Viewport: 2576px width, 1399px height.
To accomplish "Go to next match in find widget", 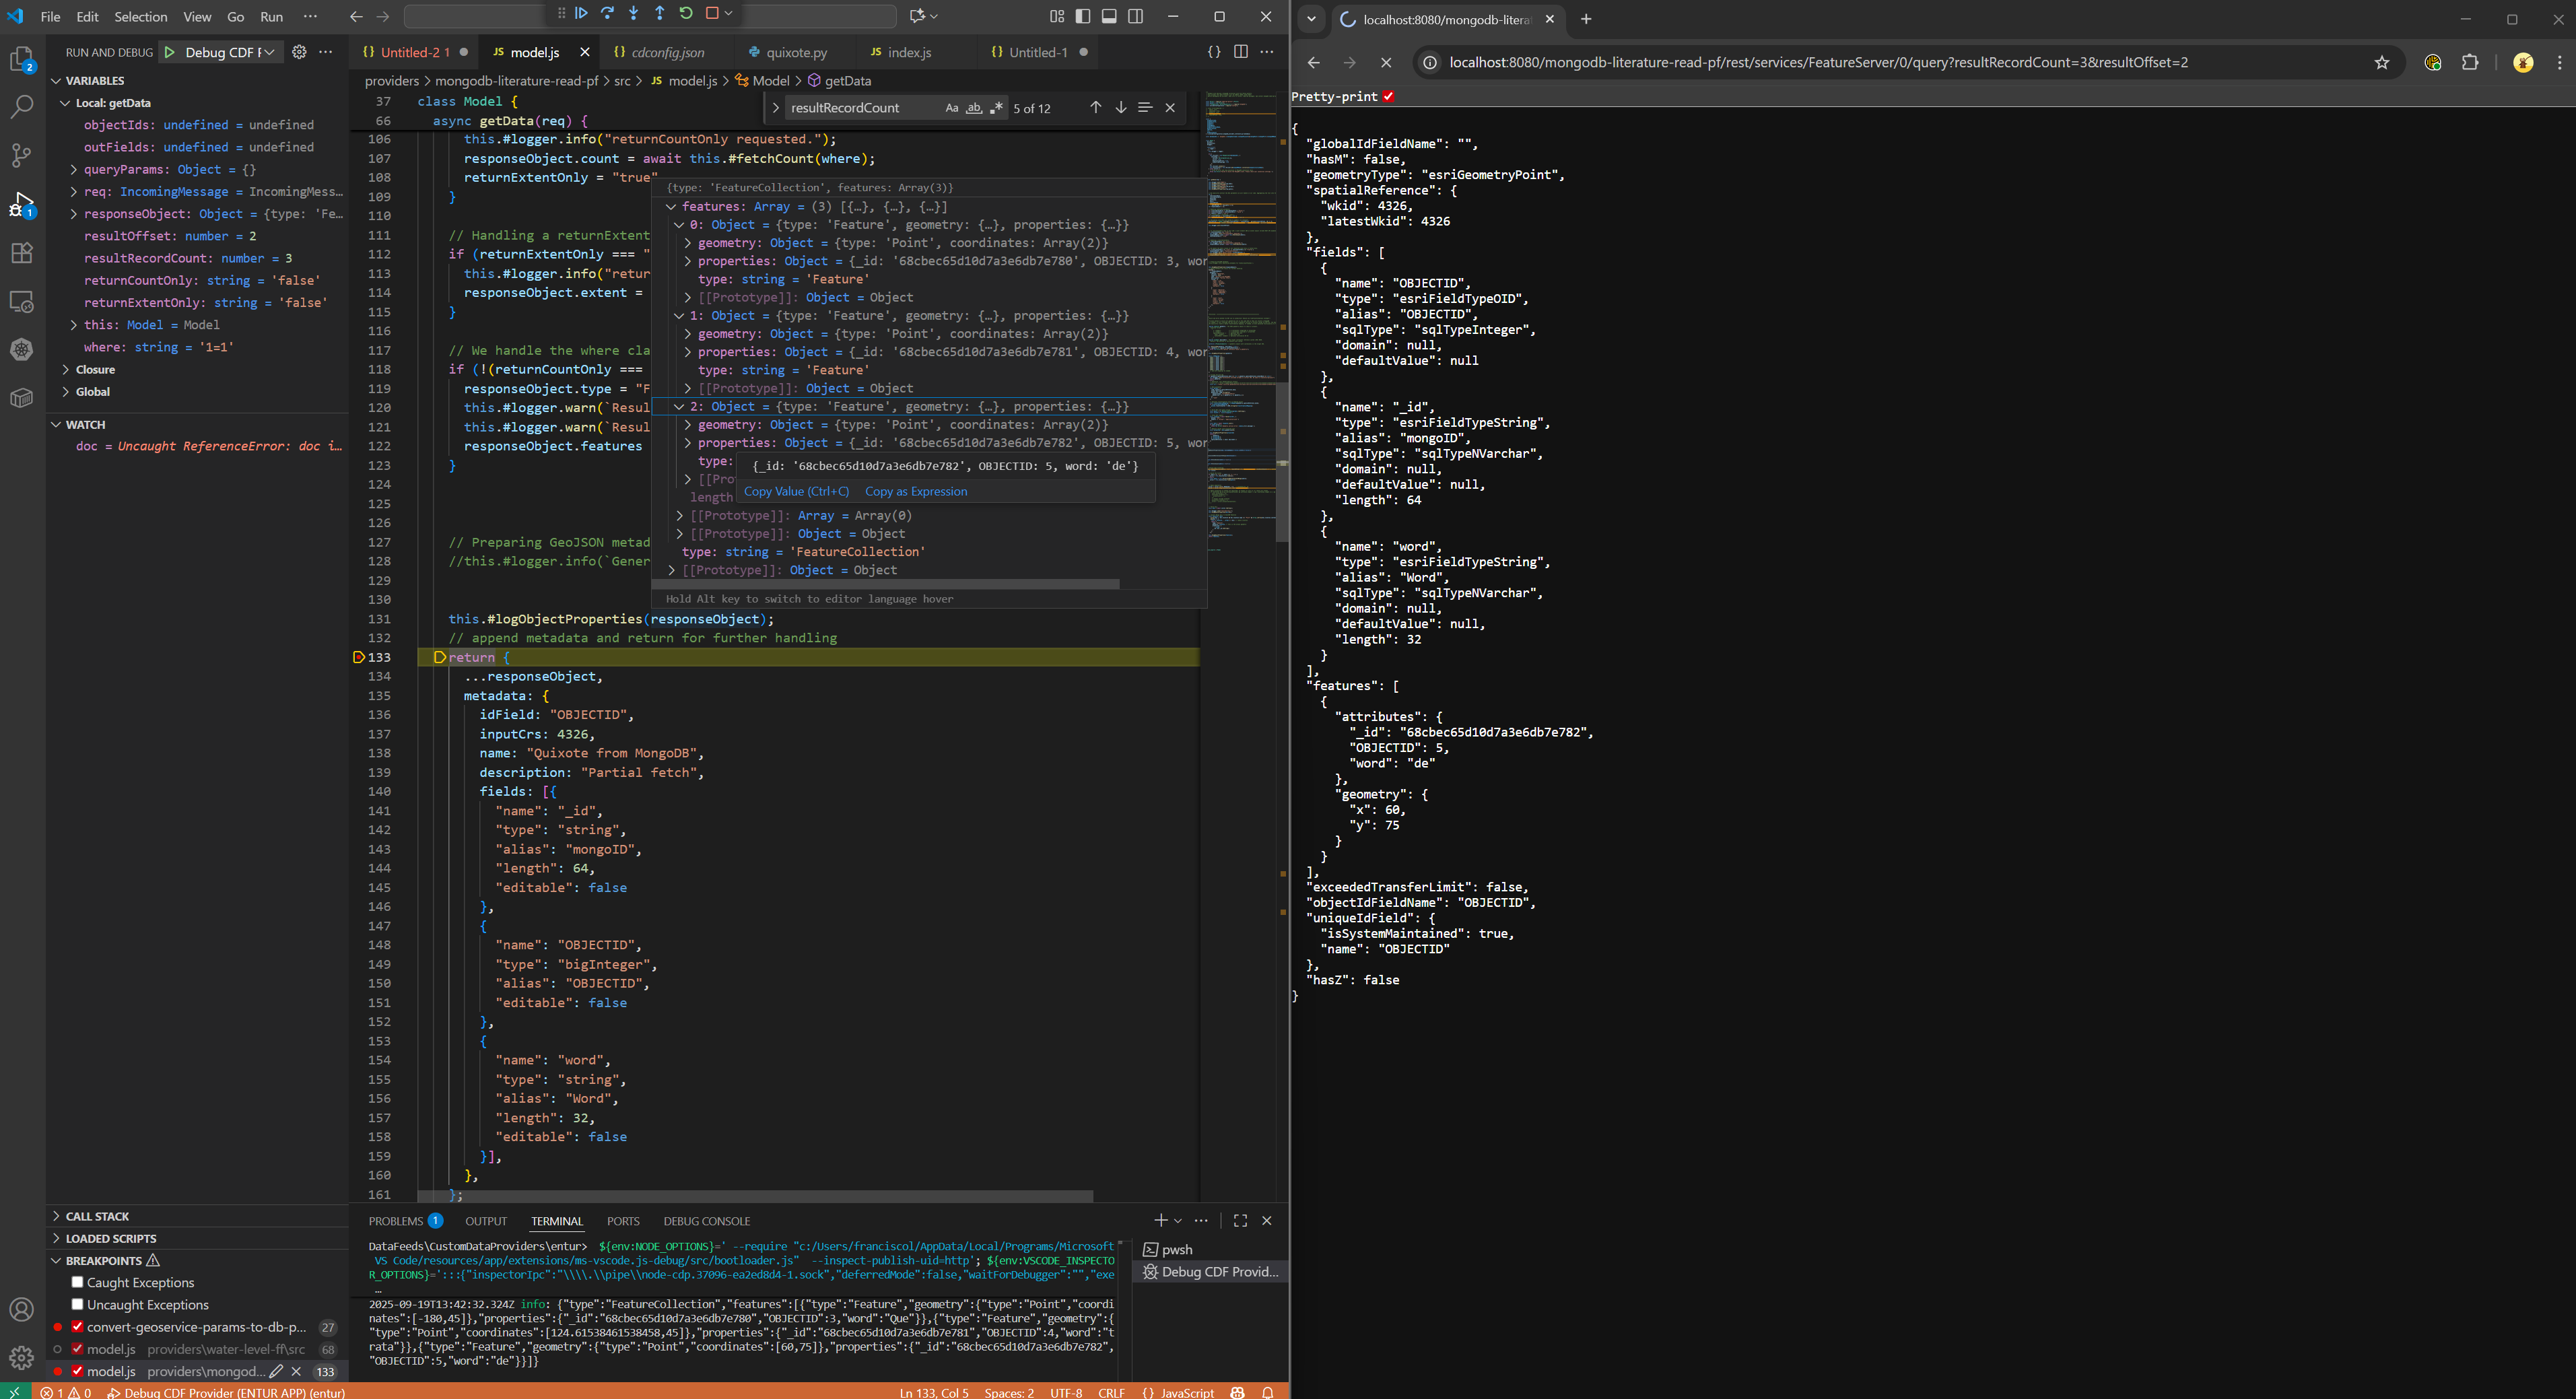I will point(1120,108).
